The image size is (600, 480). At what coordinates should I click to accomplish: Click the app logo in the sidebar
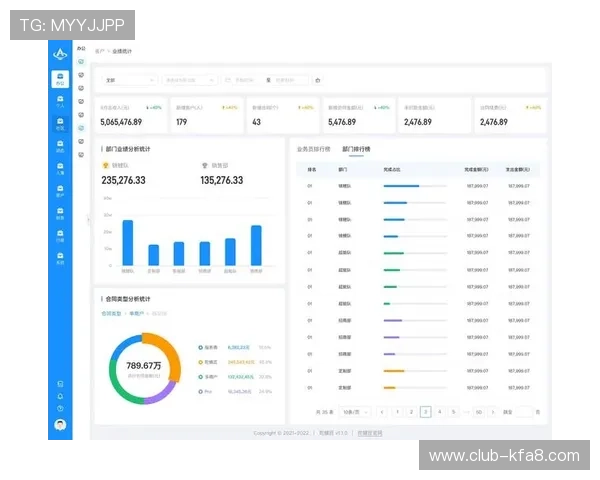click(61, 54)
